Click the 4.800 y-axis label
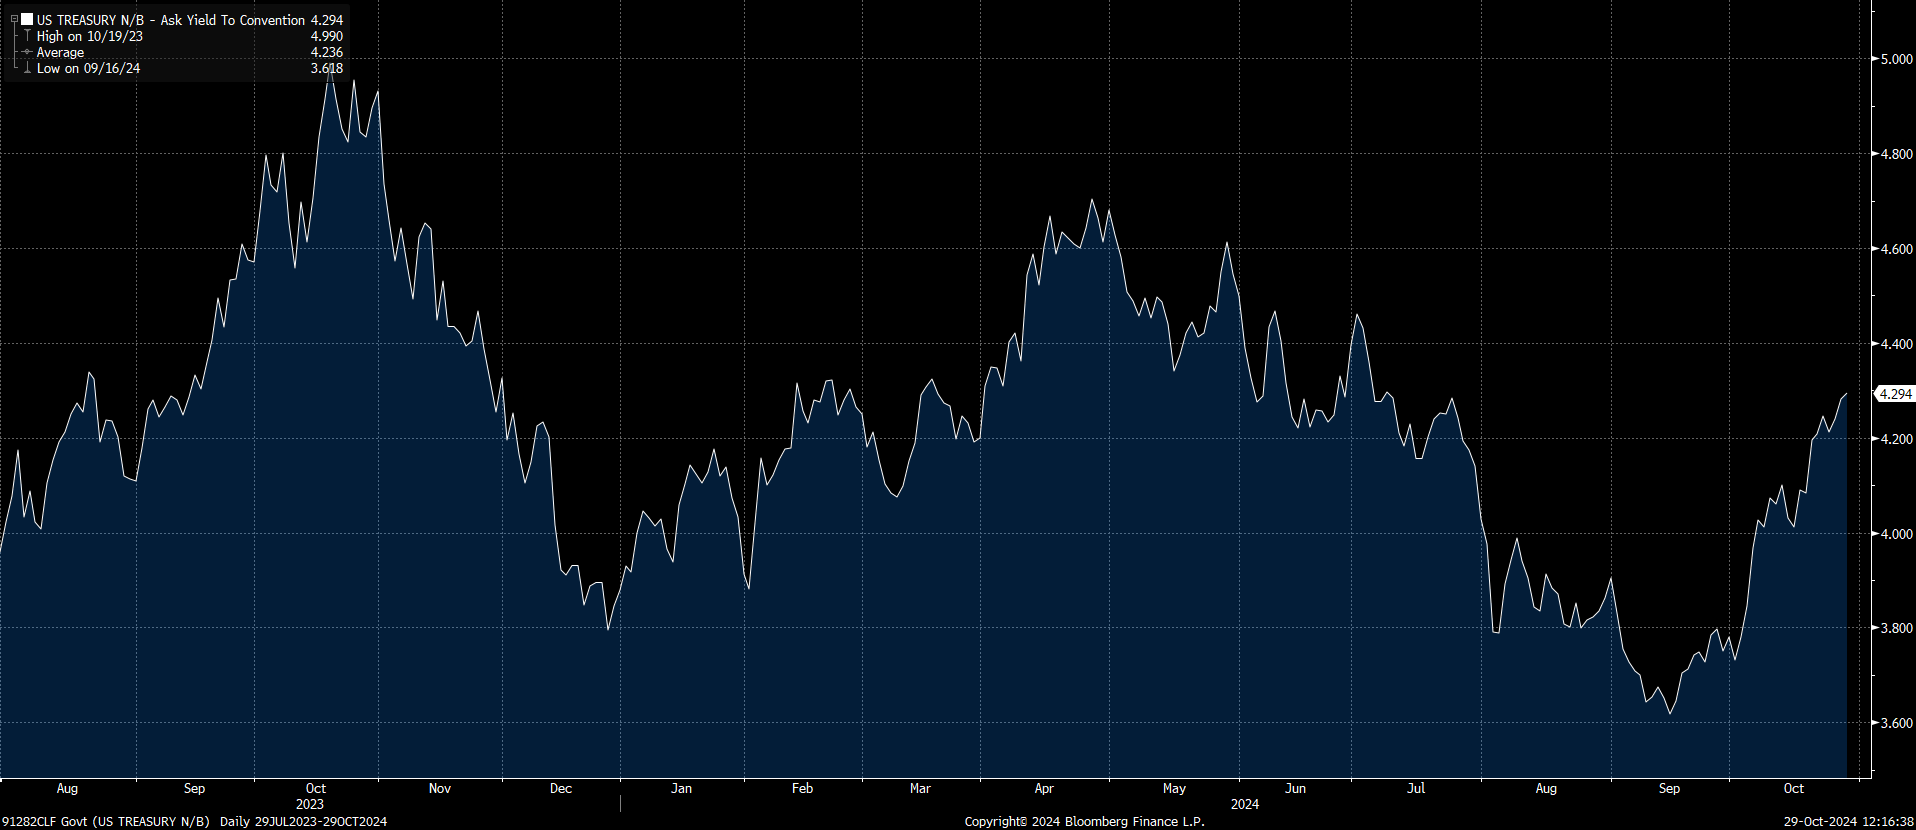 [1896, 154]
